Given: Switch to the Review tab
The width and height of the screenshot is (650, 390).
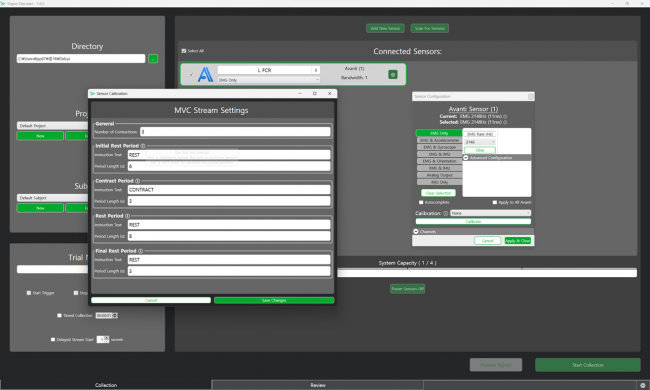Looking at the screenshot, I should (318, 385).
